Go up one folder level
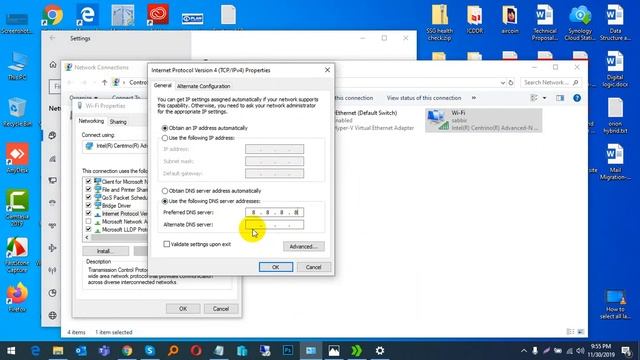The width and height of the screenshot is (640, 360). click(x=104, y=82)
